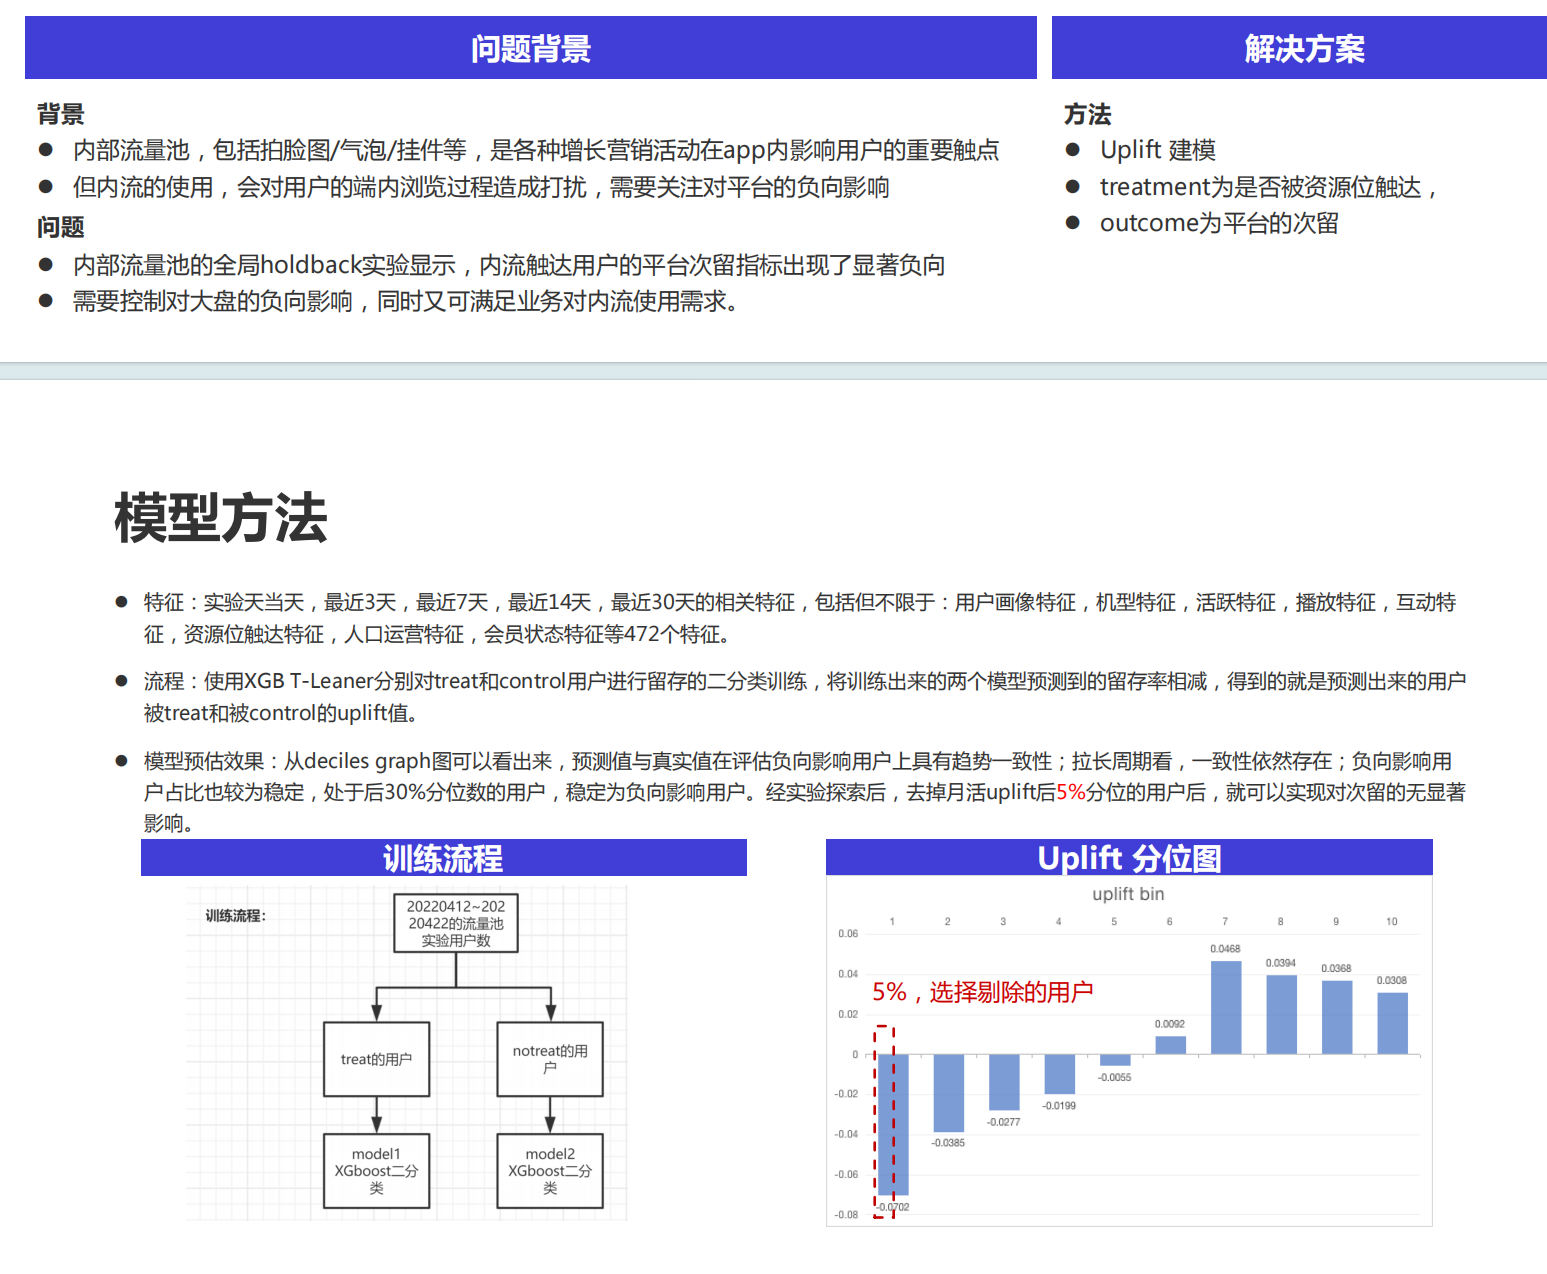This screenshot has width=1547, height=1274.
Task: Click the 训练流程: label in the flowchart
Action: pyautogui.click(x=236, y=916)
